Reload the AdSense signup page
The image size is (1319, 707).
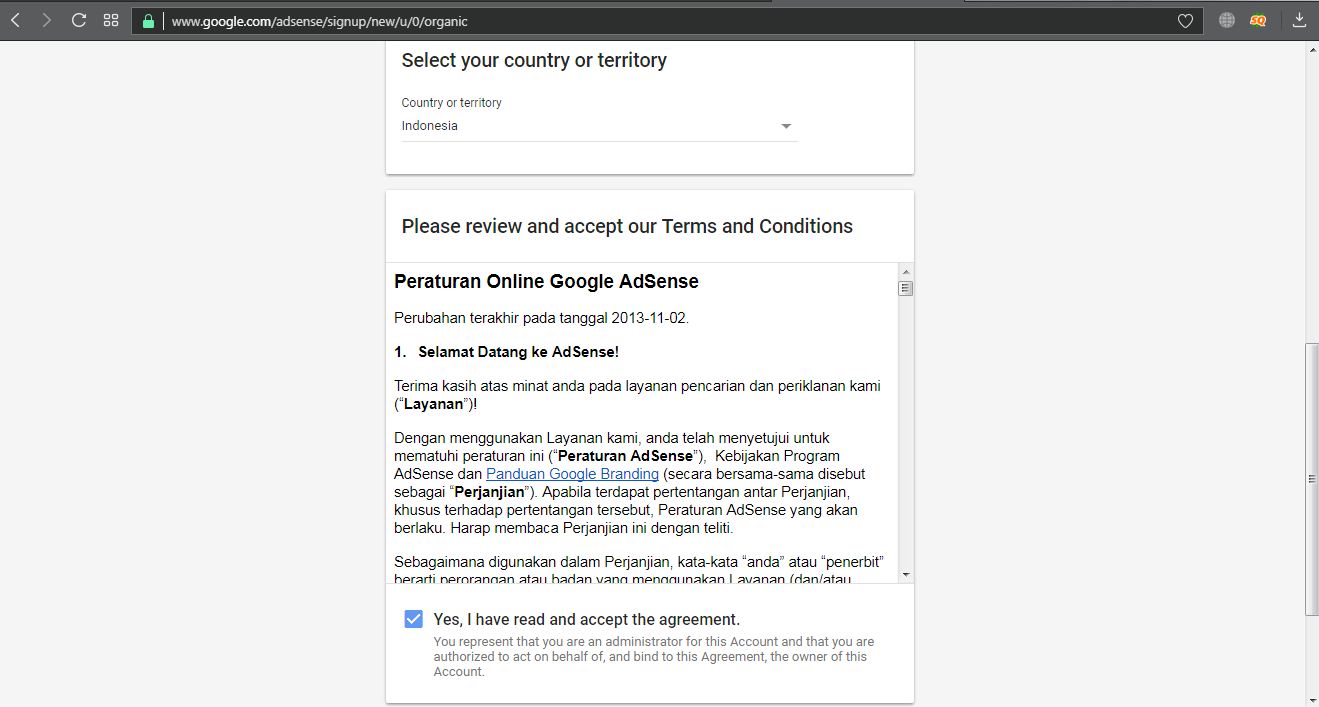click(x=79, y=20)
